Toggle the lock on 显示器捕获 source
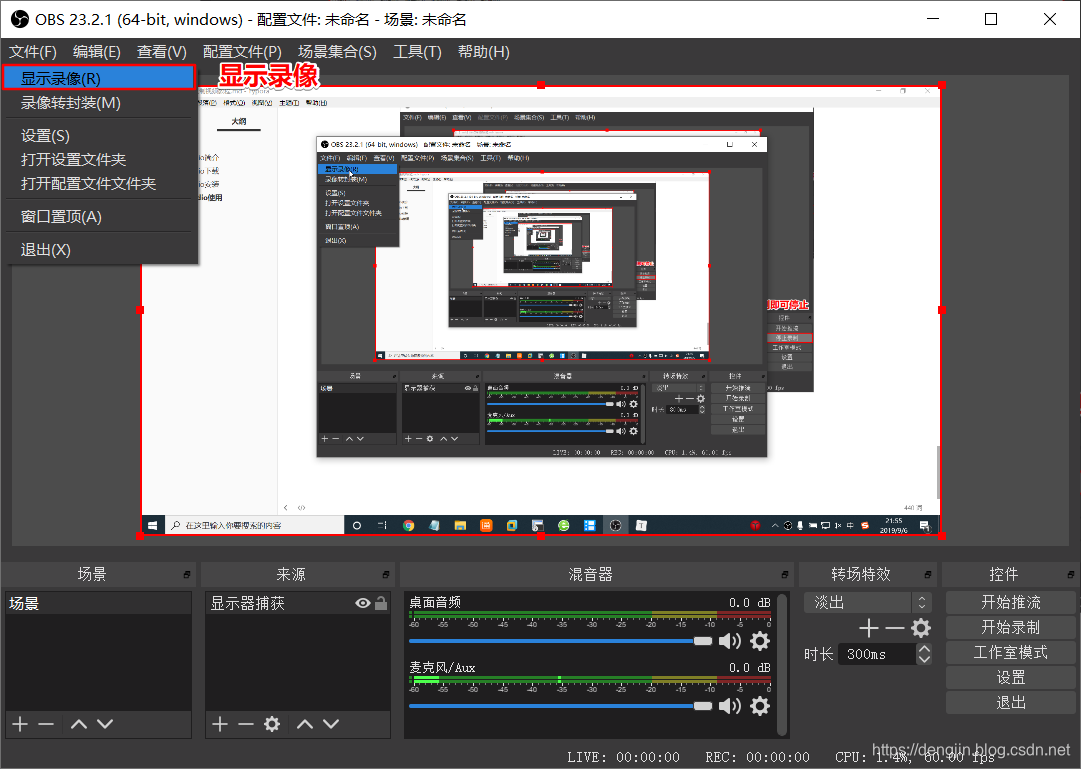 click(x=381, y=603)
